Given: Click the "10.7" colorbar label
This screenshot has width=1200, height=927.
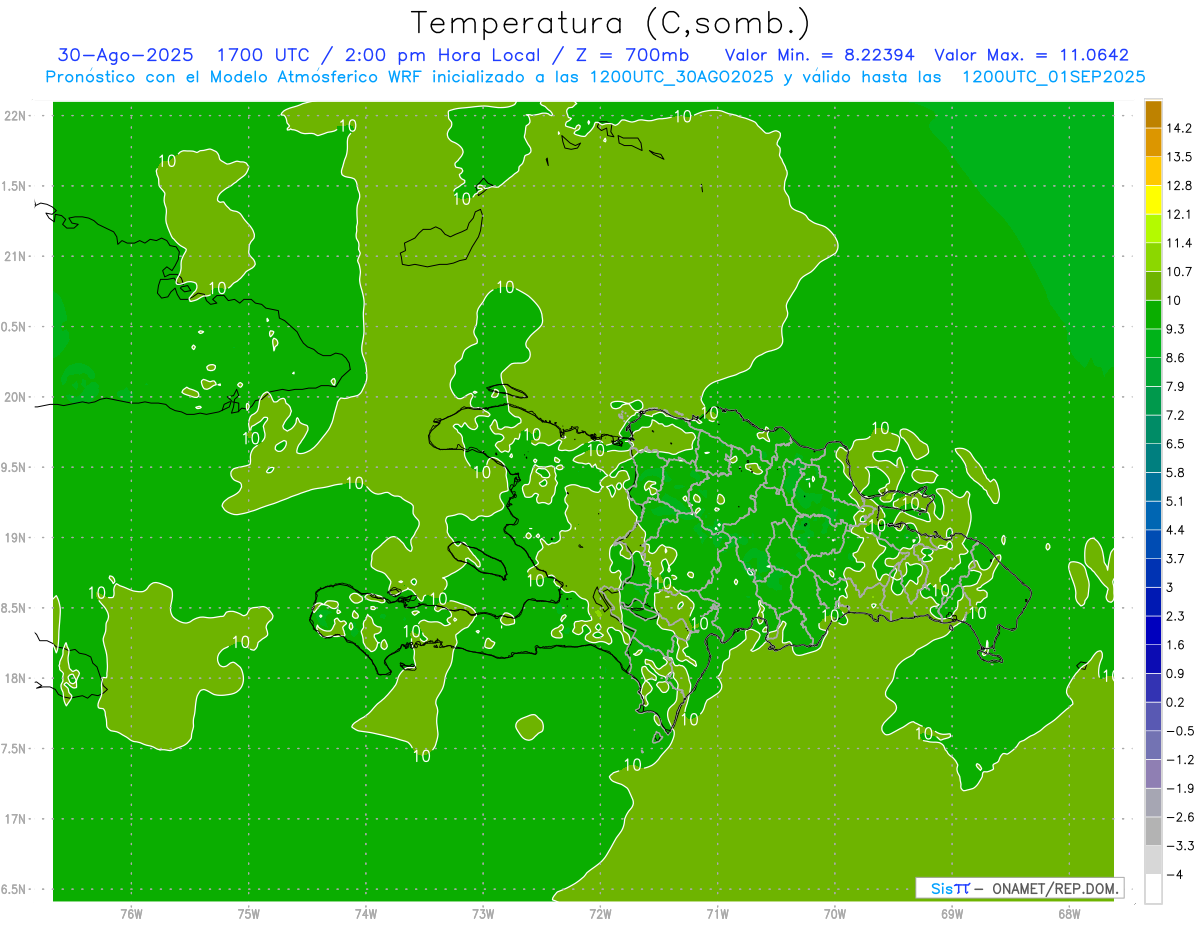Looking at the screenshot, I should 1179,272.
